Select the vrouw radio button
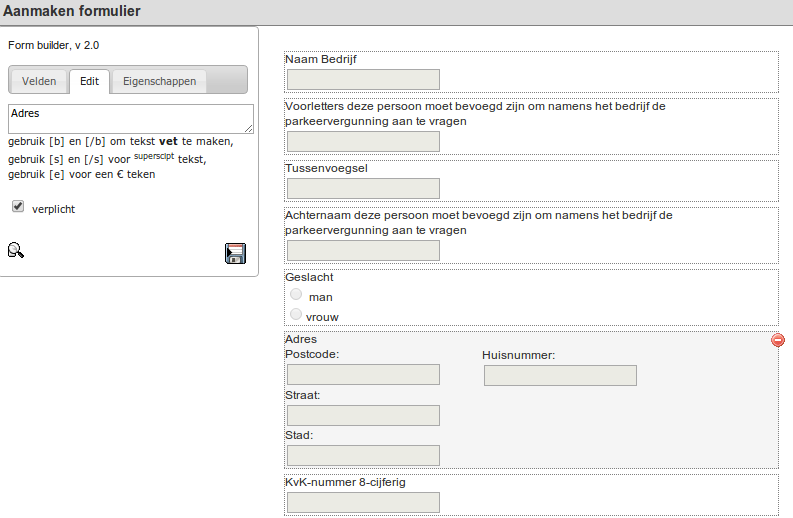The width and height of the screenshot is (793, 518). (x=295, y=315)
